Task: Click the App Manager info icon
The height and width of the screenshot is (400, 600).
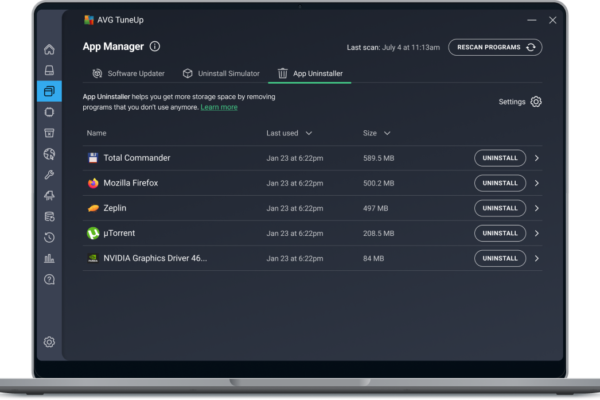Action: (154, 46)
